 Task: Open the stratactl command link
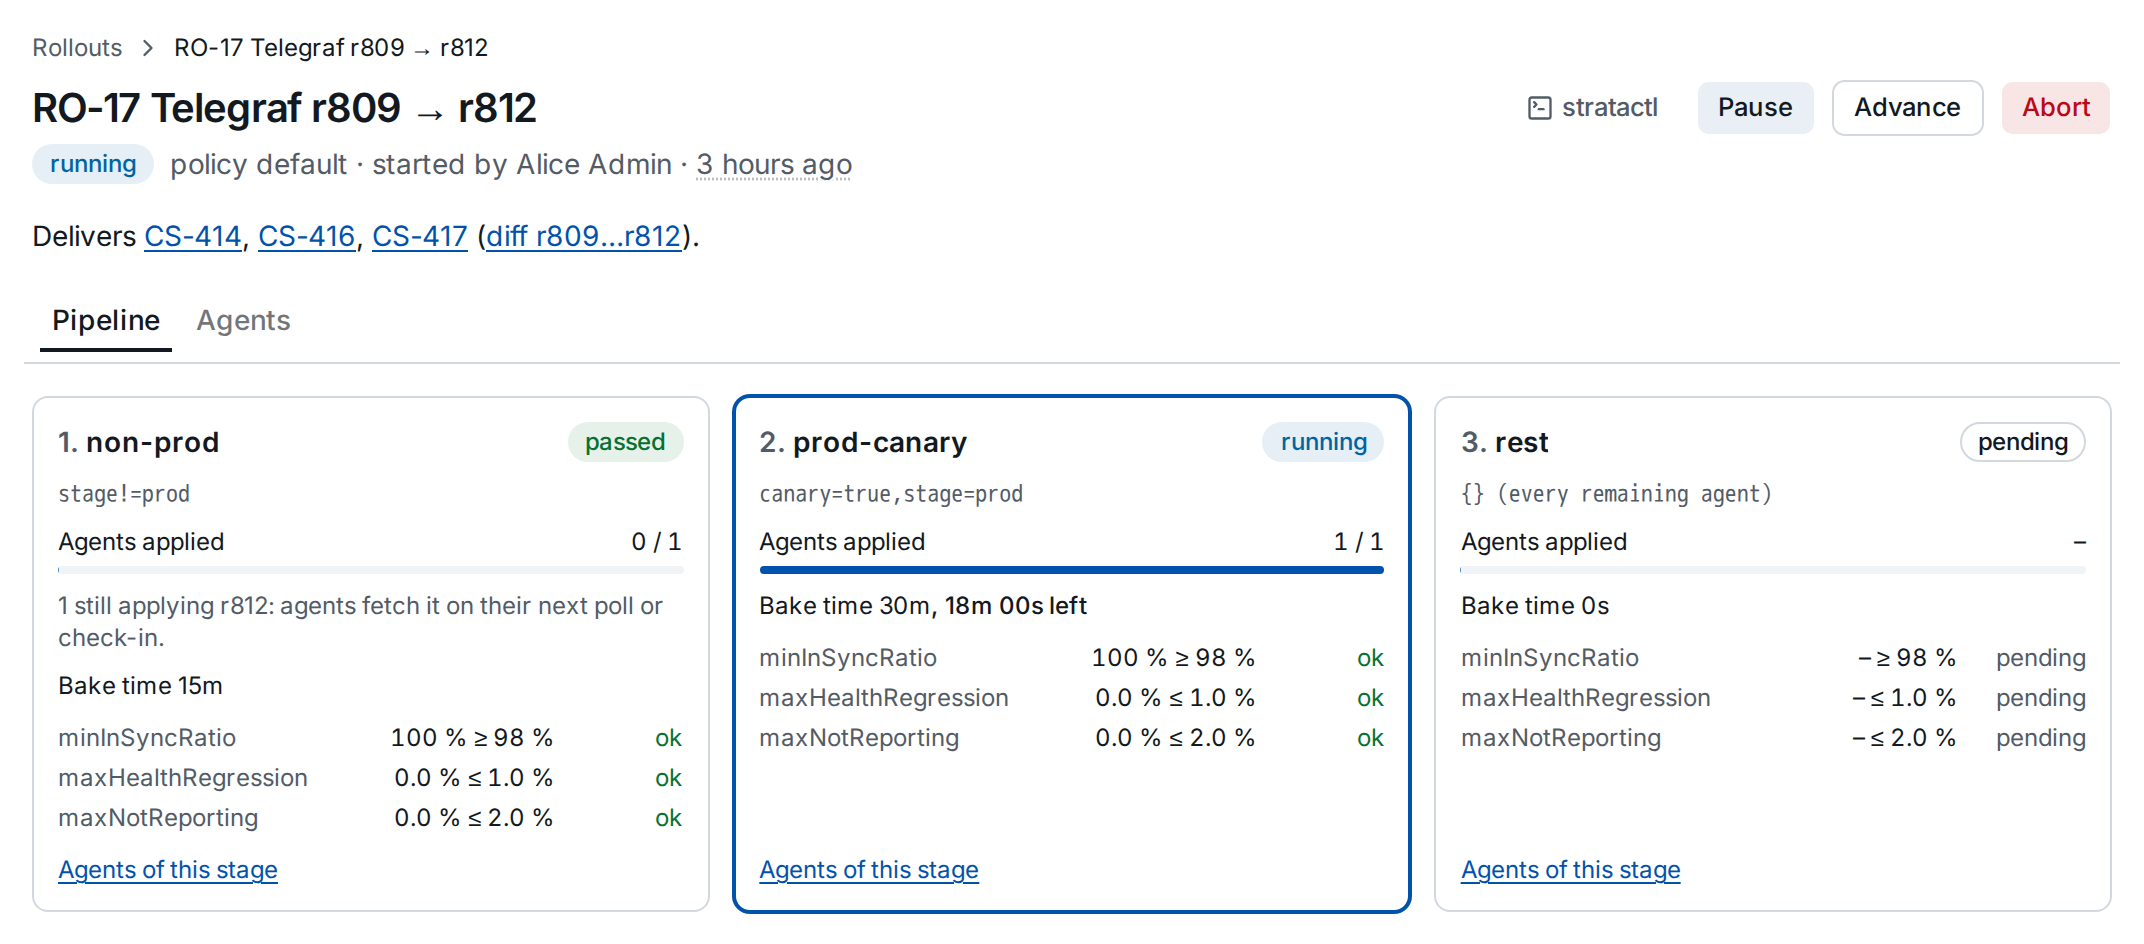point(1593,108)
